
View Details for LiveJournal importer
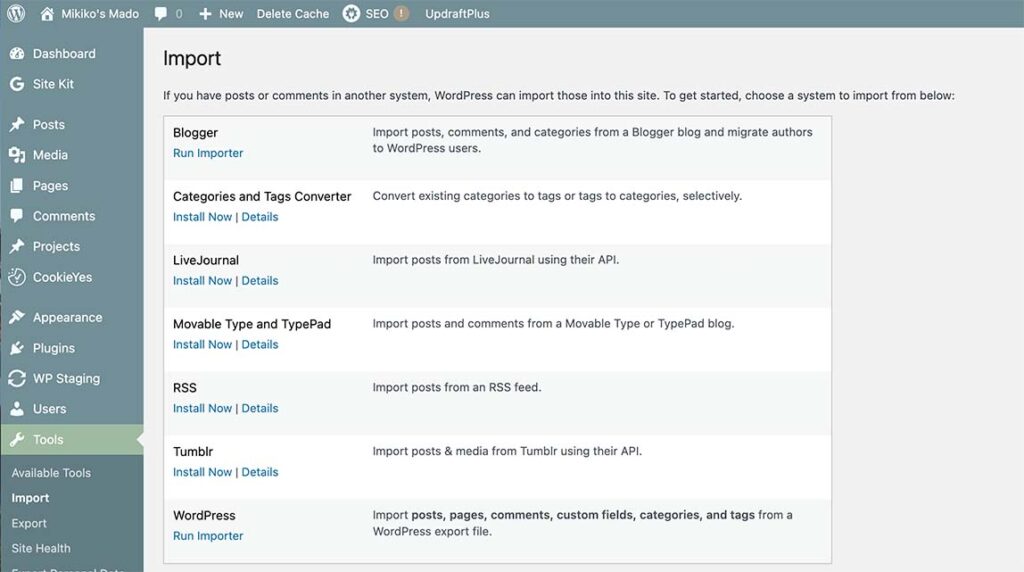(x=260, y=281)
